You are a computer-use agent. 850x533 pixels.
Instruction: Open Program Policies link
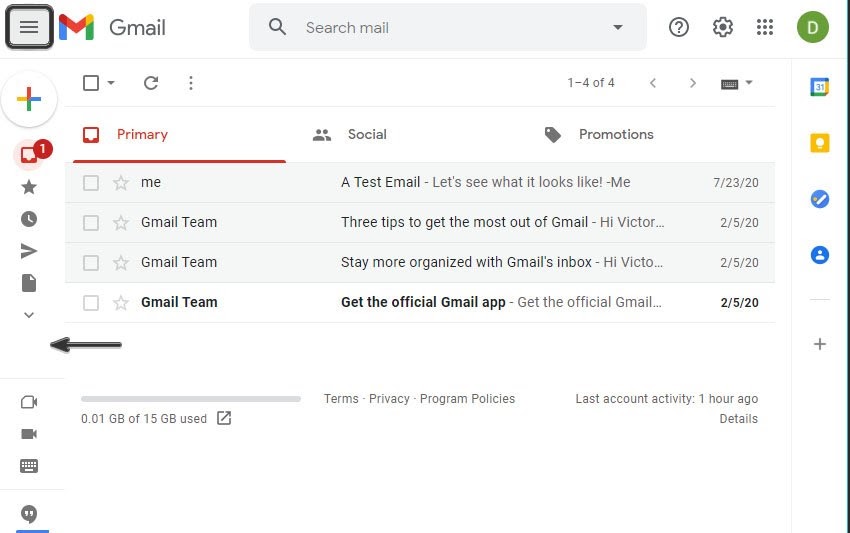tap(467, 399)
